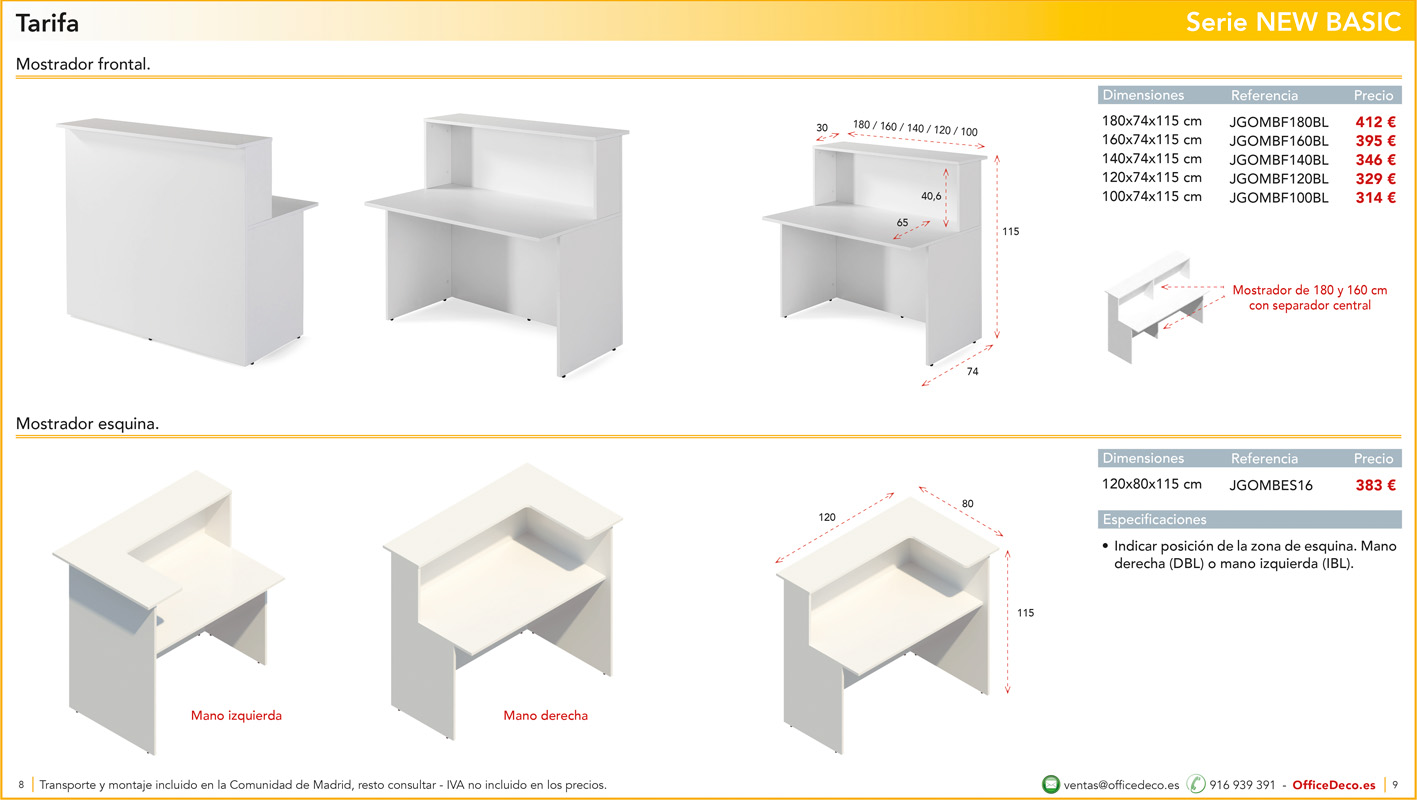
Task: Click the 'Precio' column header
Action: coord(1374,95)
